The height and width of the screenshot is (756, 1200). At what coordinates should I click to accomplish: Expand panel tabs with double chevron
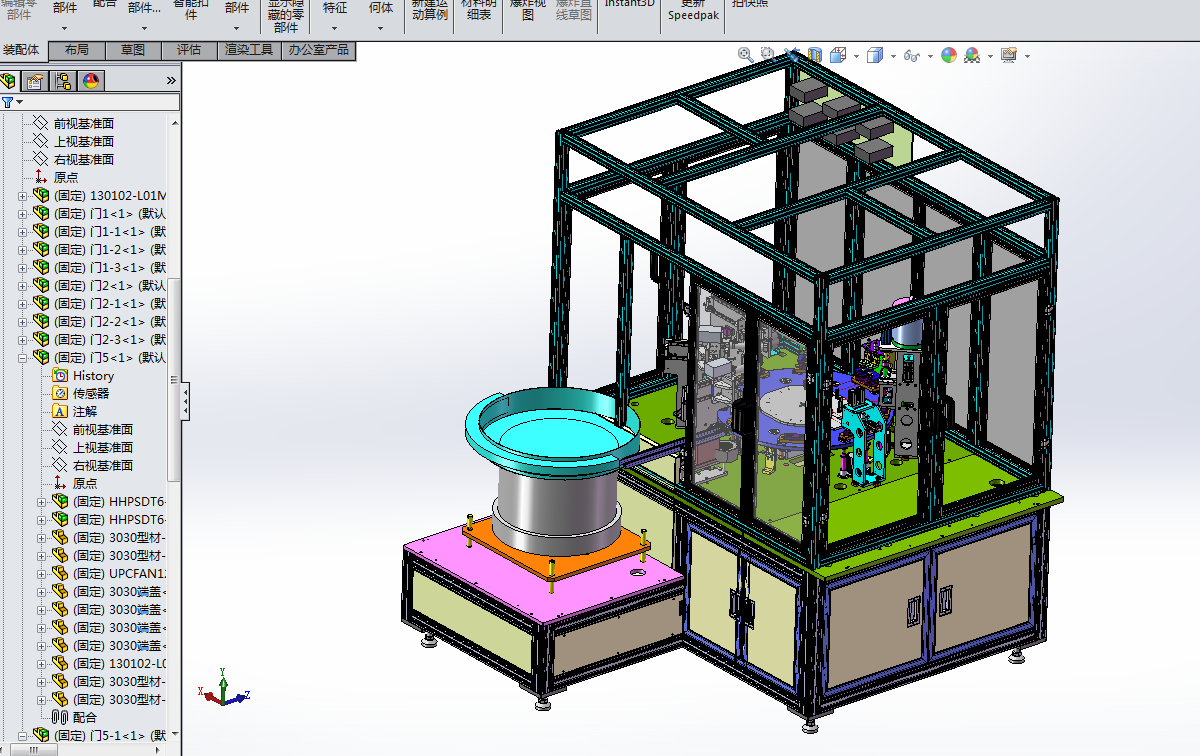(171, 81)
